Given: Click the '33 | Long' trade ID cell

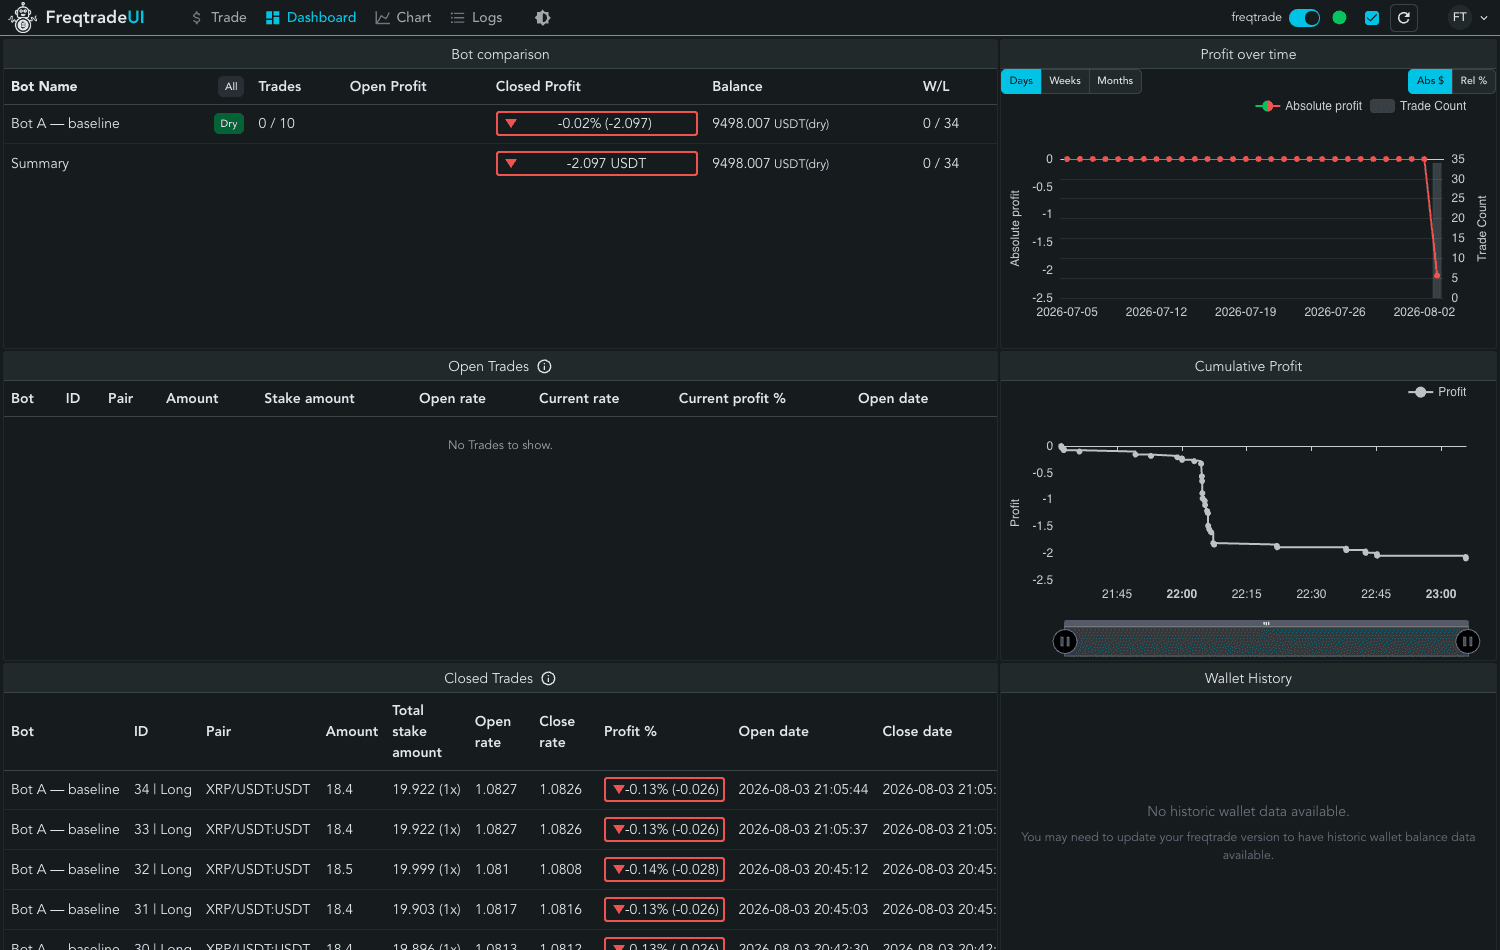Looking at the screenshot, I should click(x=163, y=830).
